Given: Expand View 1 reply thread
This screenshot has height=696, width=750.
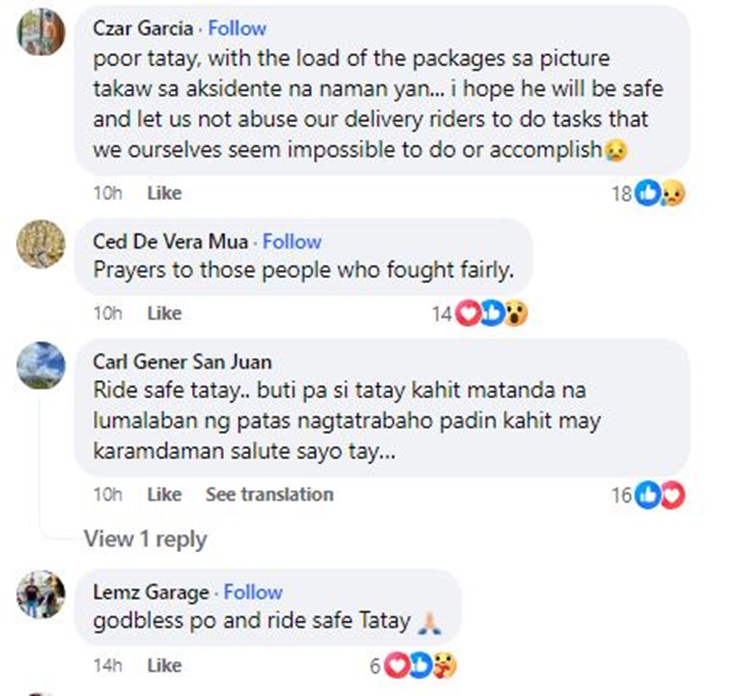Looking at the screenshot, I should (x=145, y=539).
